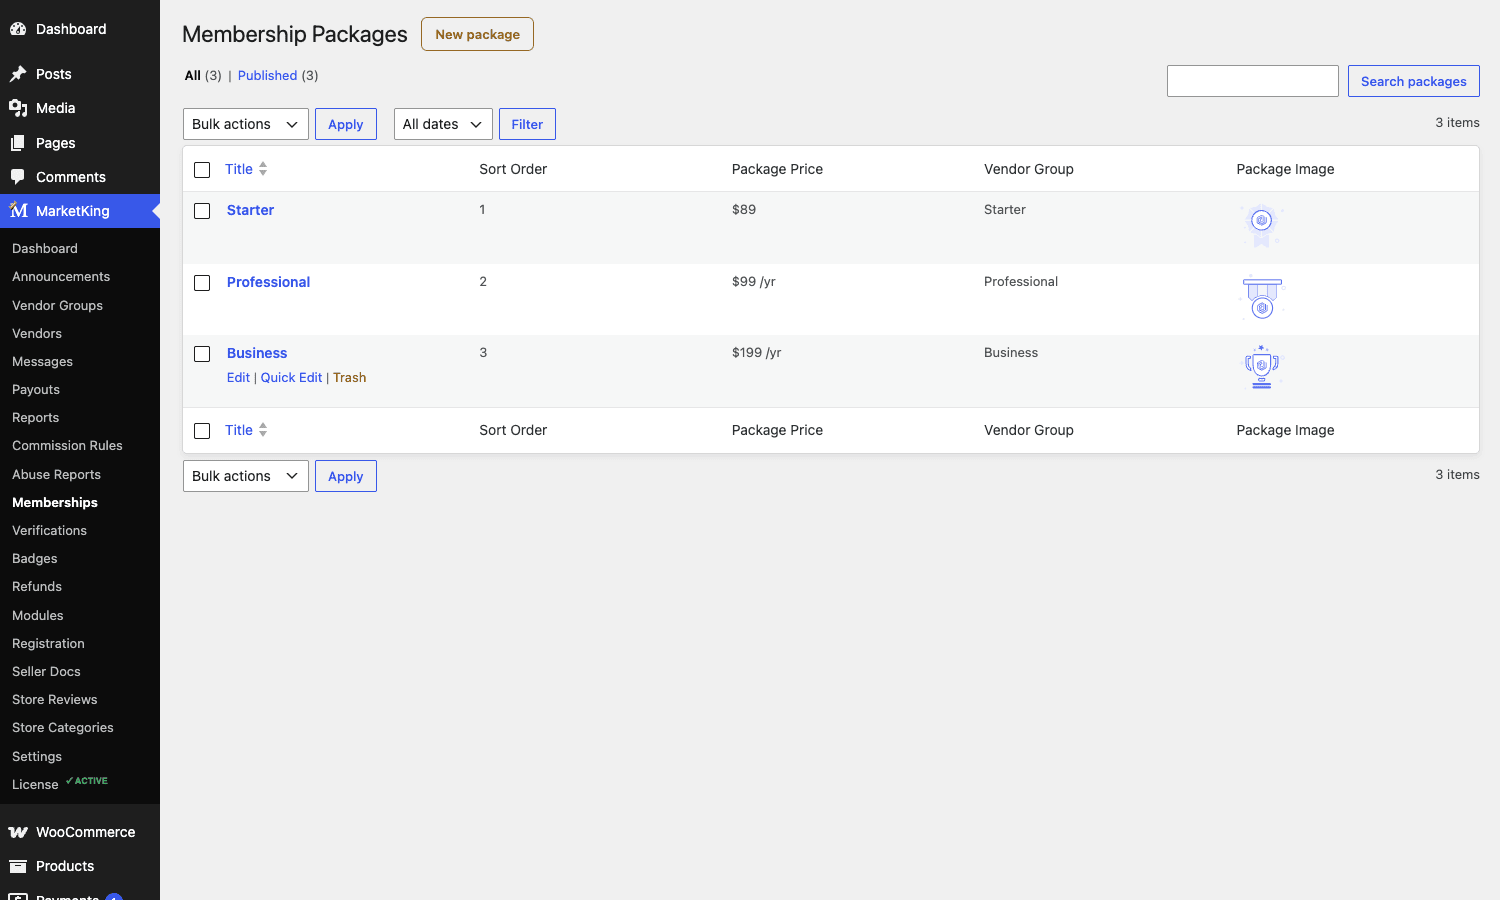Image resolution: width=1500 pixels, height=900 pixels.
Task: Check the Professional package checkbox
Action: (202, 283)
